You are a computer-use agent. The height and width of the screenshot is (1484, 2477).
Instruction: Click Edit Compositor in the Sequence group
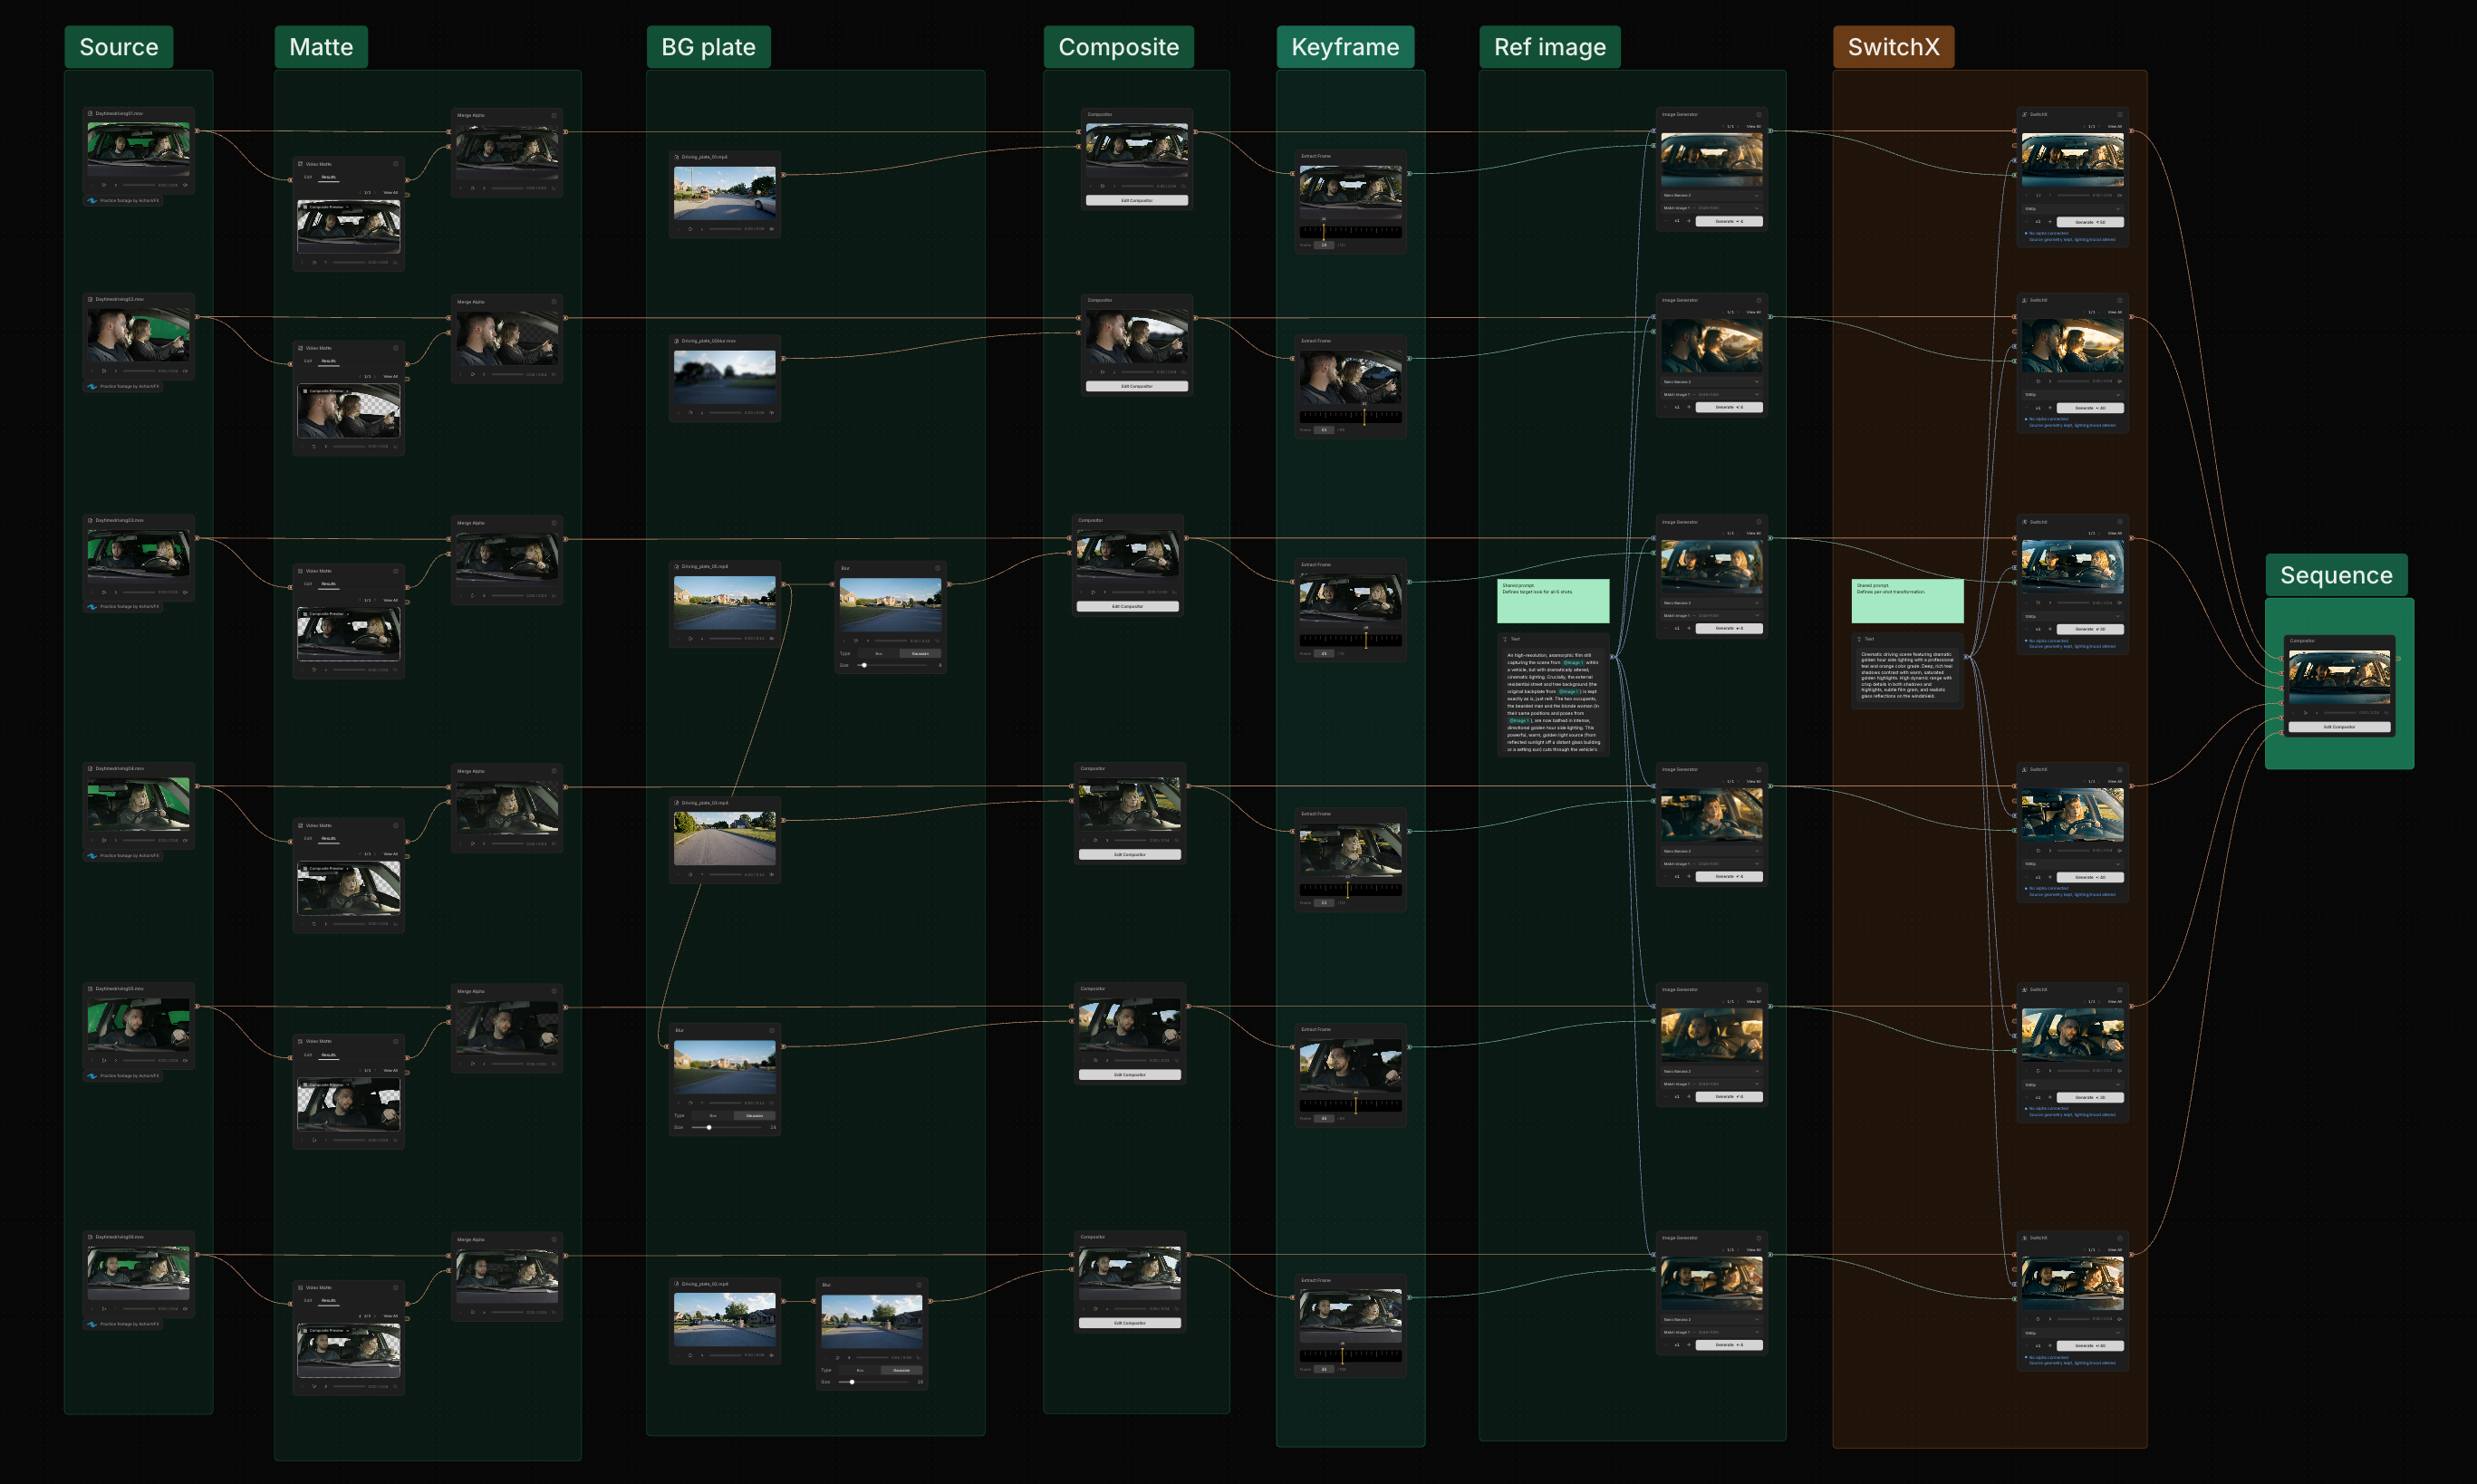click(x=2339, y=727)
